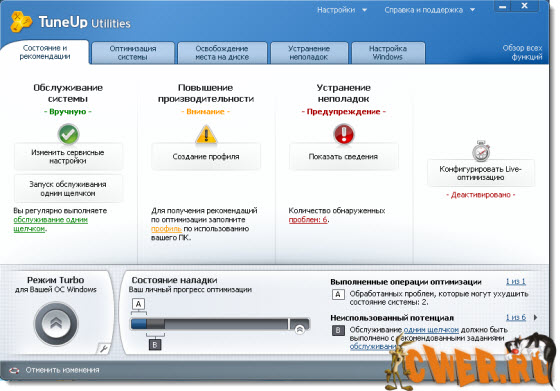560x391 pixels.
Task: Open Turbo mode wrench settings icon
Action: [x=104, y=348]
